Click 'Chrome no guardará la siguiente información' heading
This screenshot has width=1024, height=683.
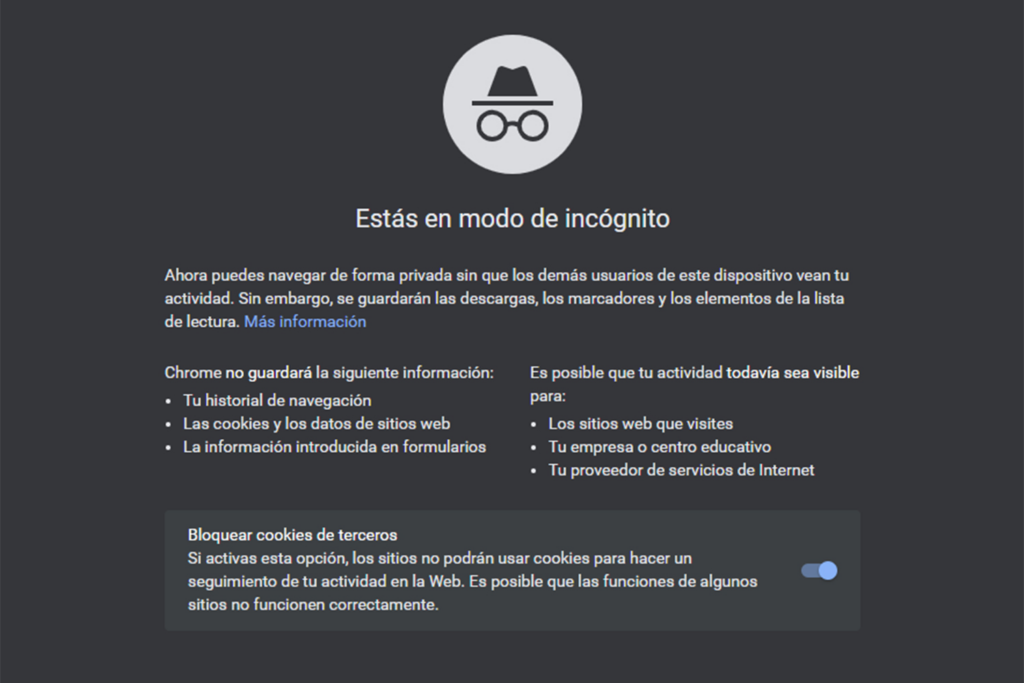(329, 373)
